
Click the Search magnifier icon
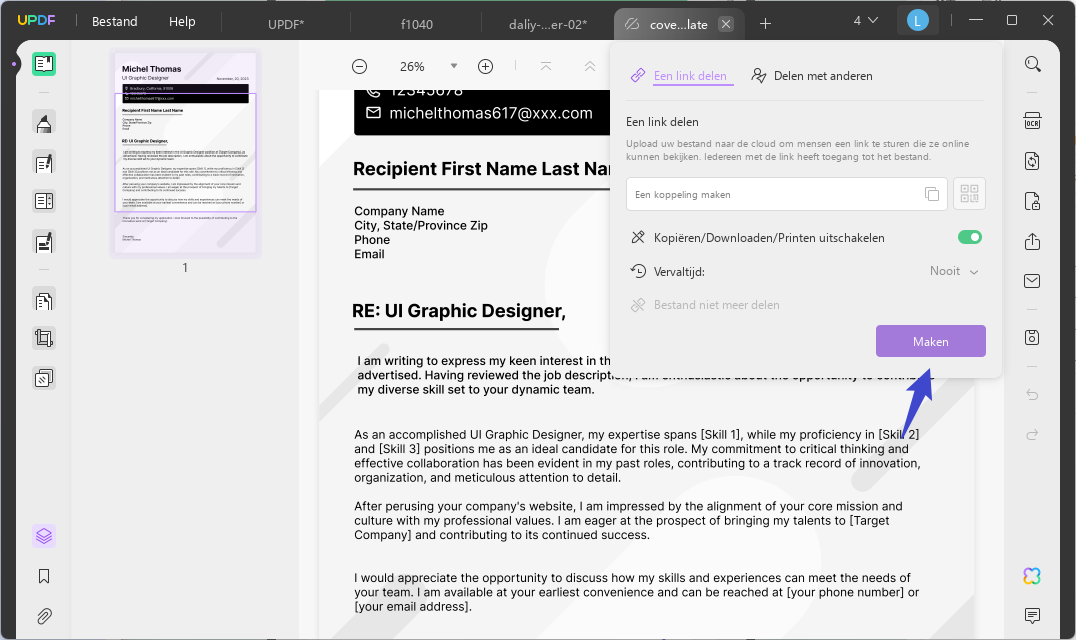click(1032, 64)
